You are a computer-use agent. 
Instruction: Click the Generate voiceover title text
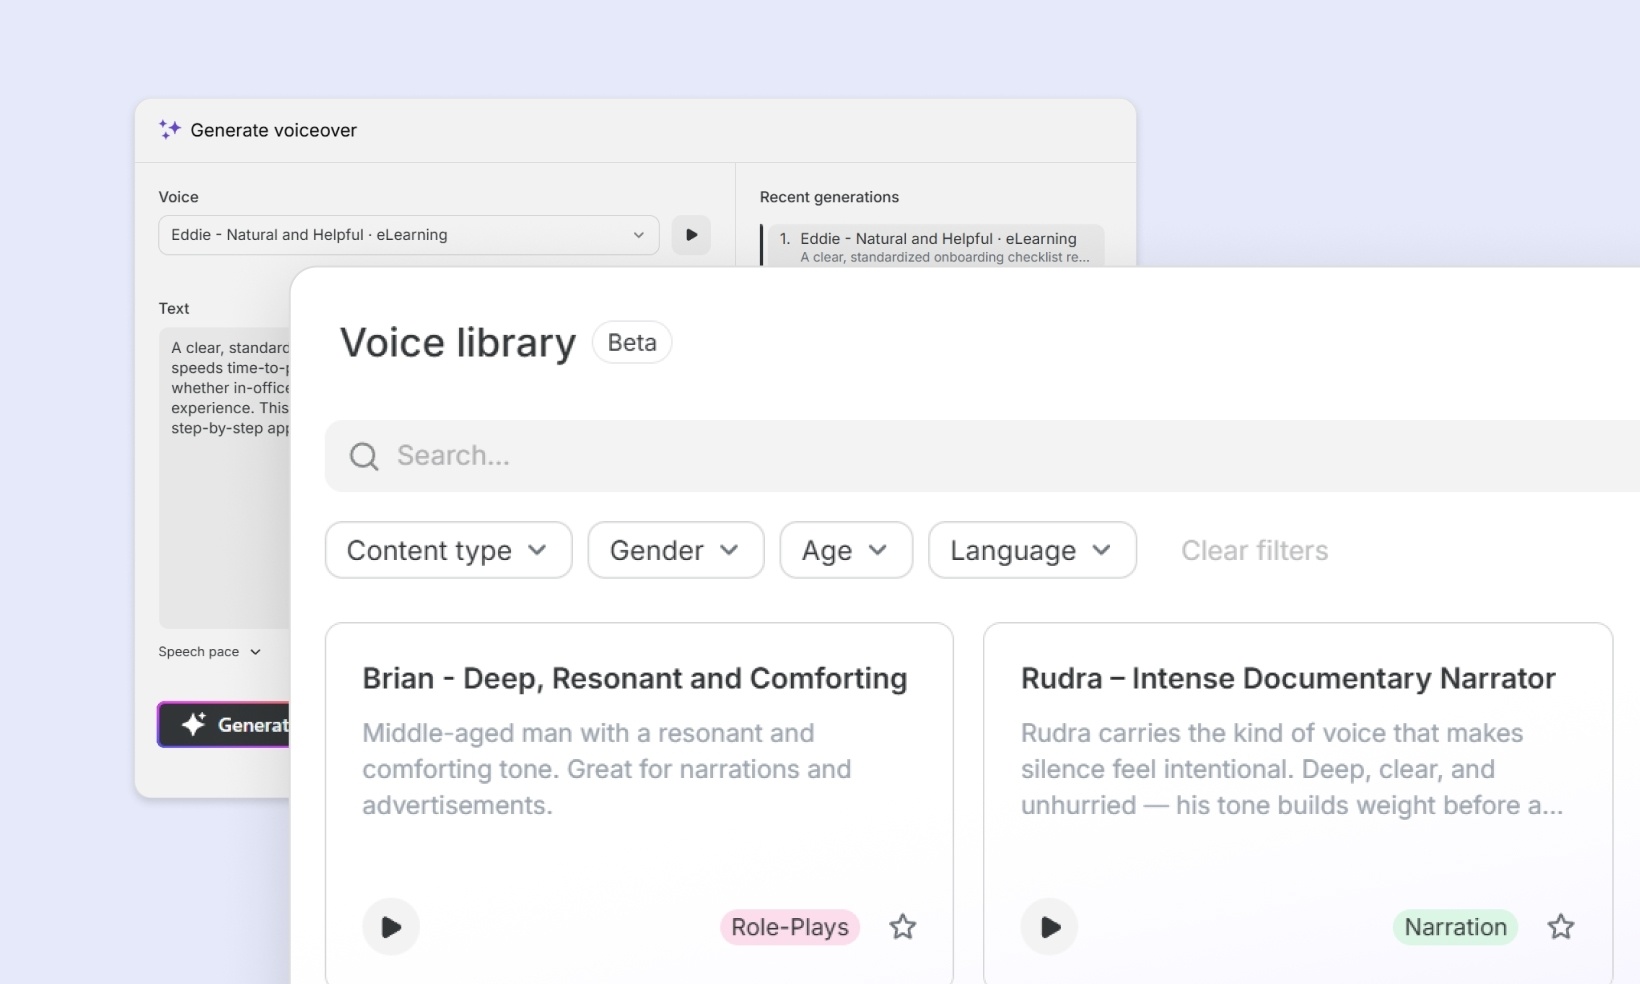273,130
